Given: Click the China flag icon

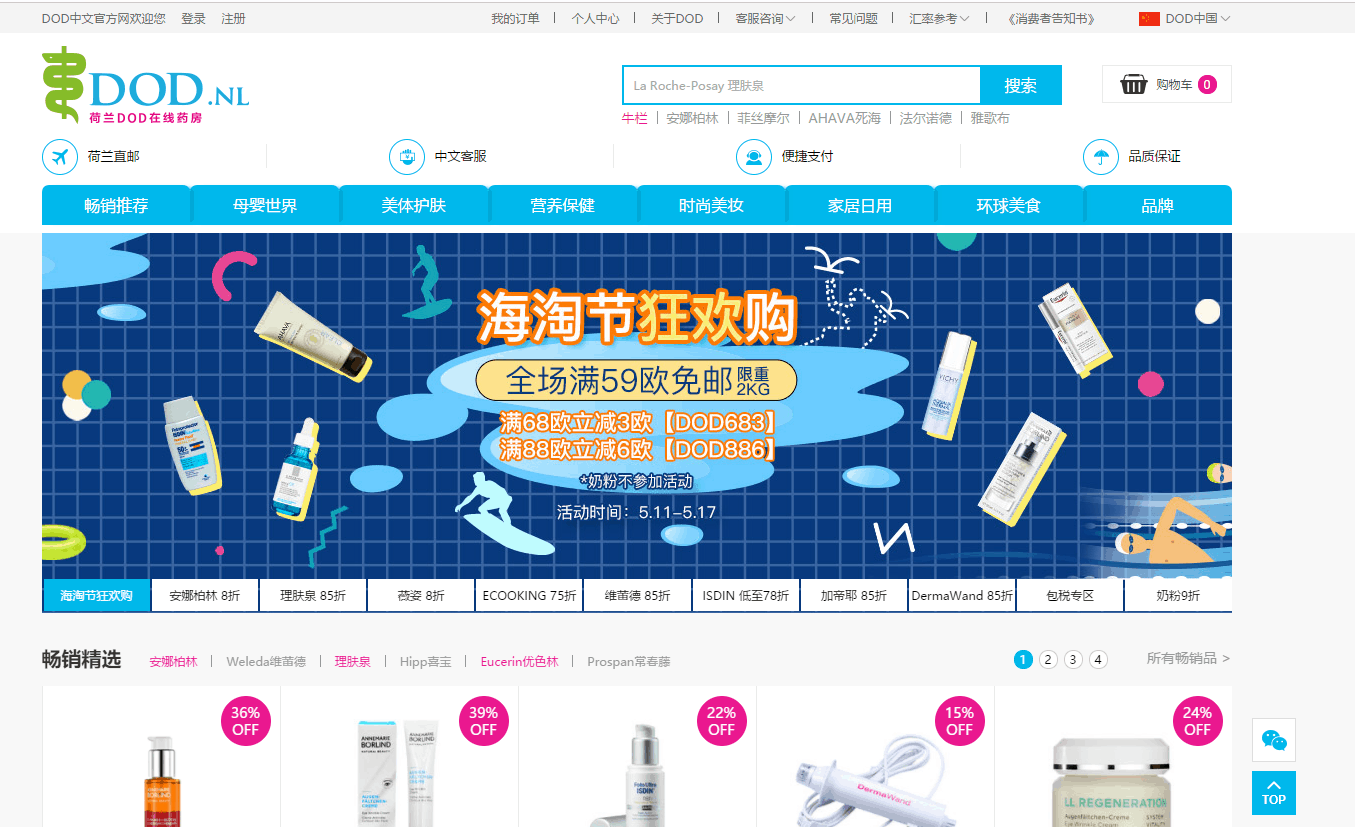Looking at the screenshot, I should pyautogui.click(x=1149, y=18).
